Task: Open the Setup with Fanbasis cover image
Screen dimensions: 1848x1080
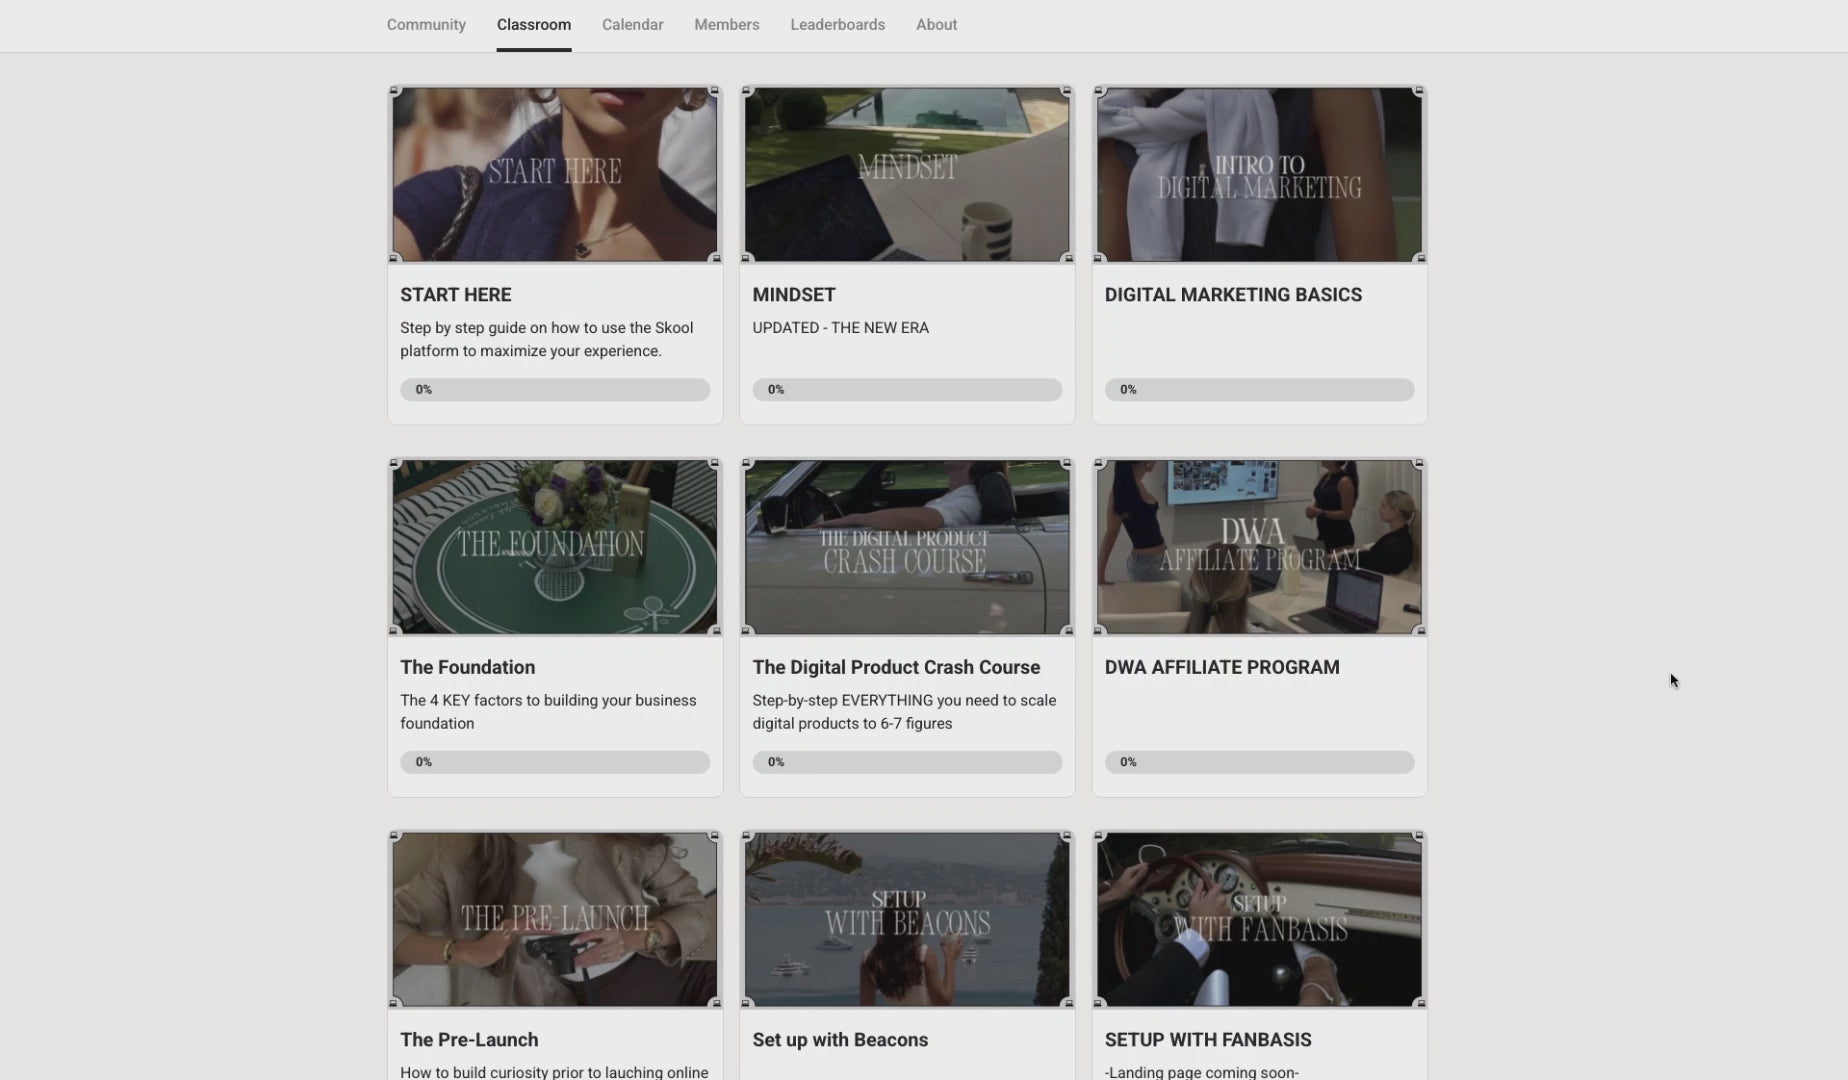Action: (1258, 919)
